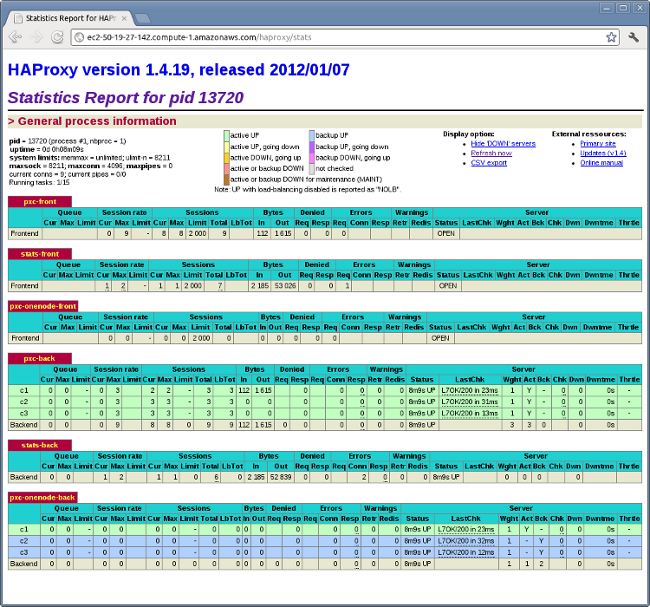
Task: Bookmark this page using the star icon
Action: click(611, 37)
